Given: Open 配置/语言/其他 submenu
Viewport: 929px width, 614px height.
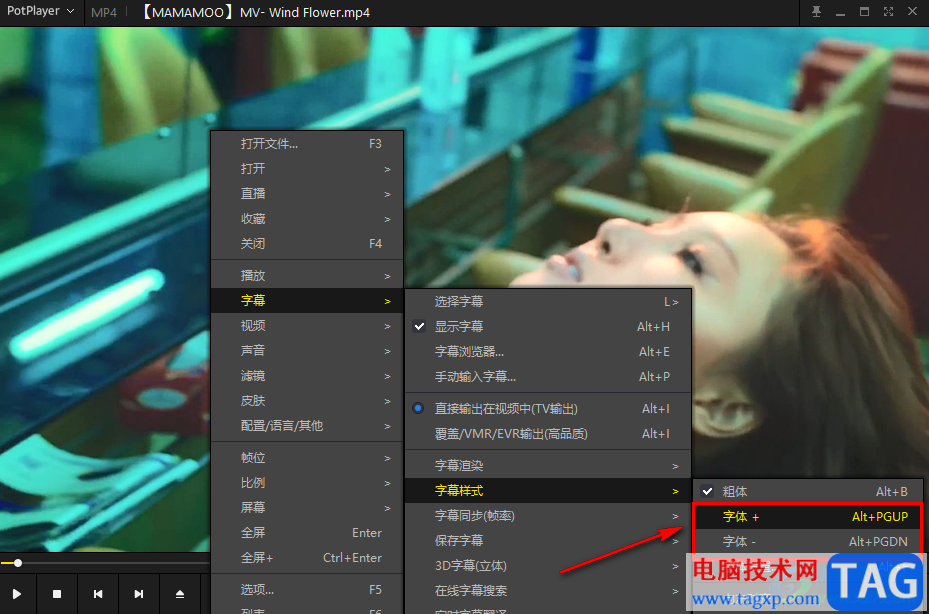Looking at the screenshot, I should [307, 426].
